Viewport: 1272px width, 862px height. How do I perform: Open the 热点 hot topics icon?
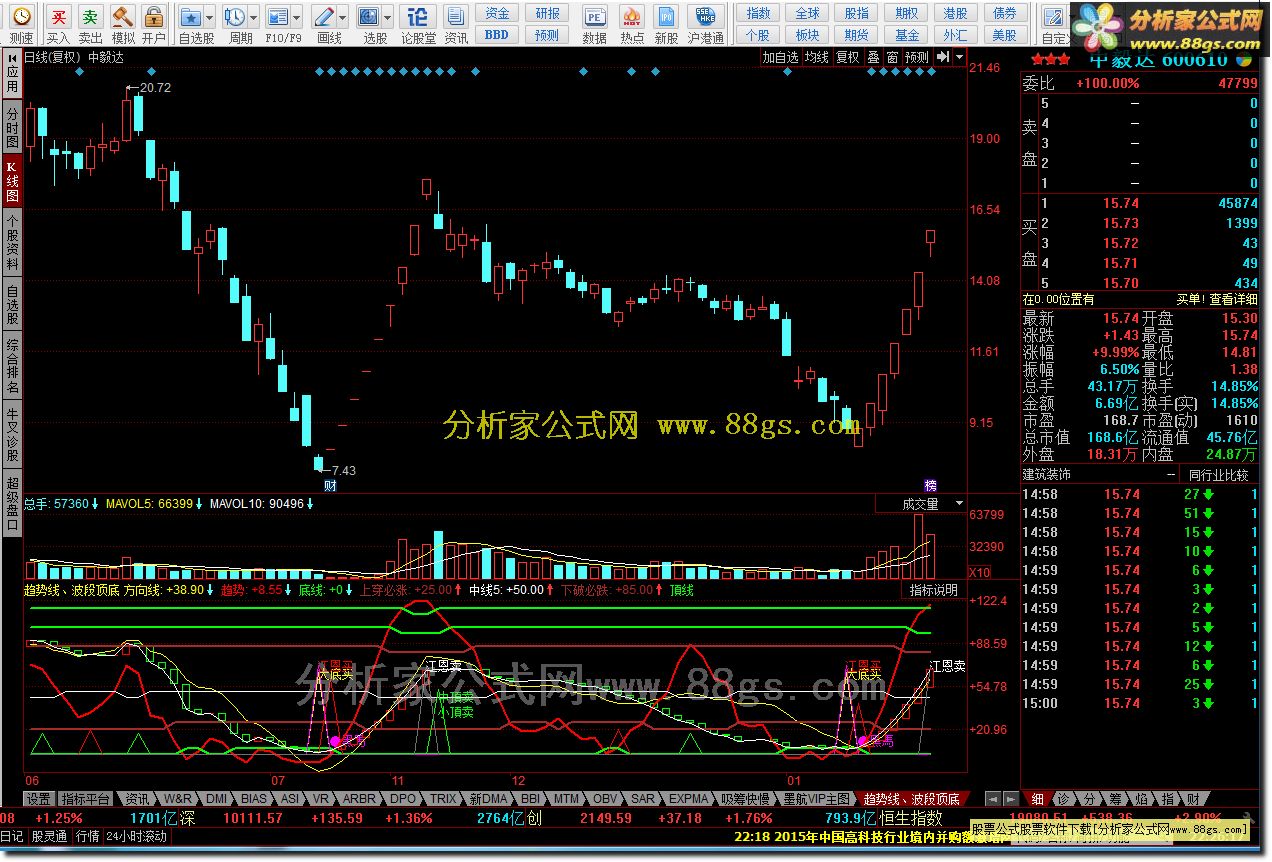(x=632, y=24)
